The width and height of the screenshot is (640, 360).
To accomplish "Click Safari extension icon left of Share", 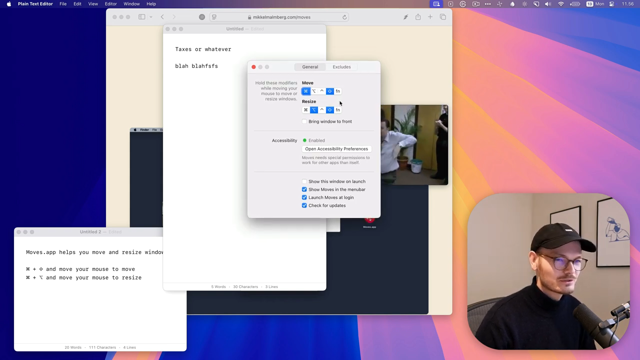I will click(x=406, y=17).
